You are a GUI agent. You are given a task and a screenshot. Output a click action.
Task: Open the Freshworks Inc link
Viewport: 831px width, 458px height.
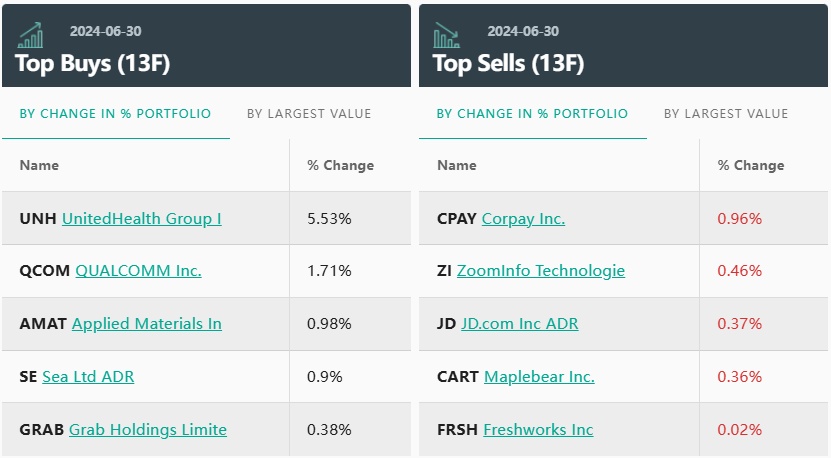pyautogui.click(x=538, y=430)
